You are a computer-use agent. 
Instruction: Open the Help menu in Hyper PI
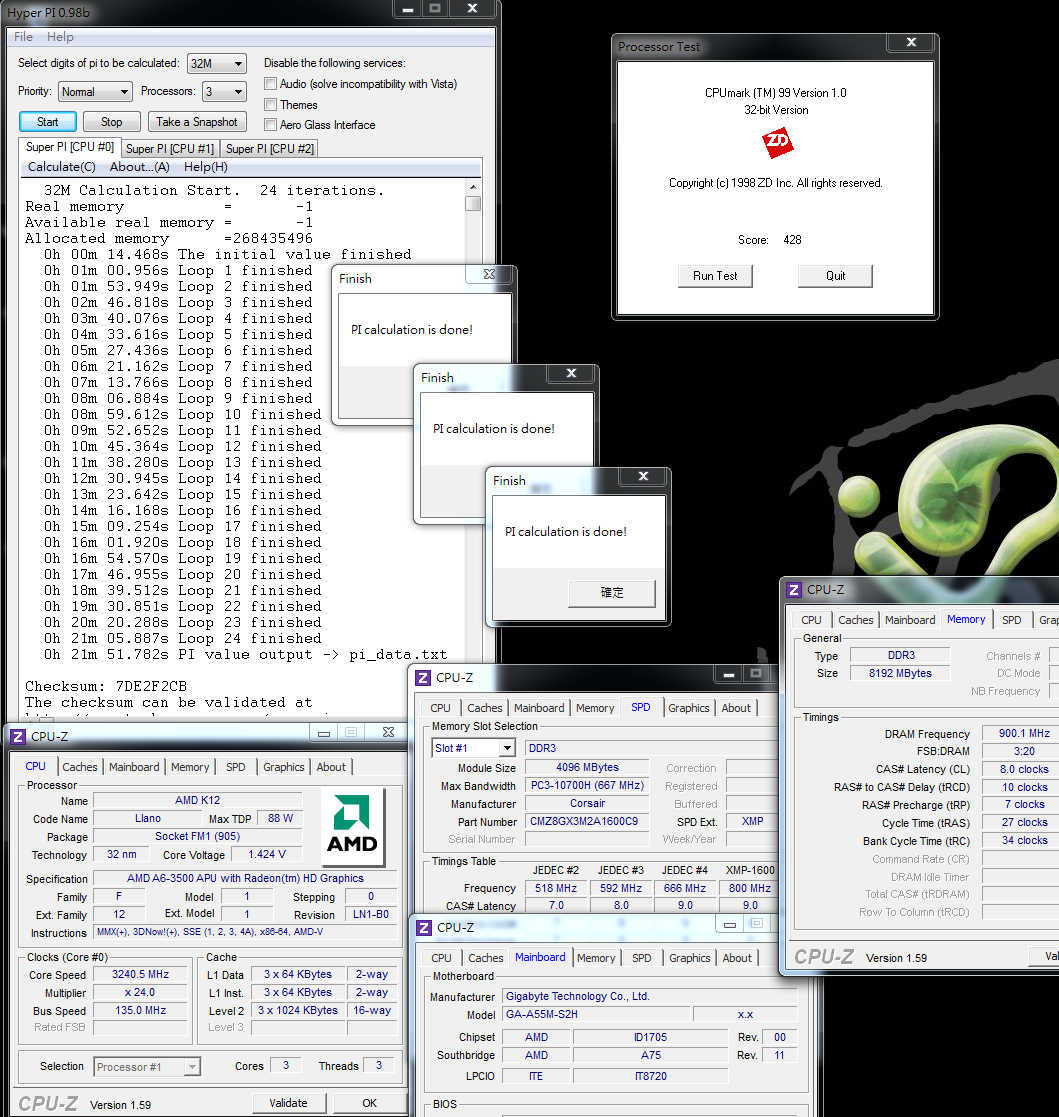coord(60,37)
